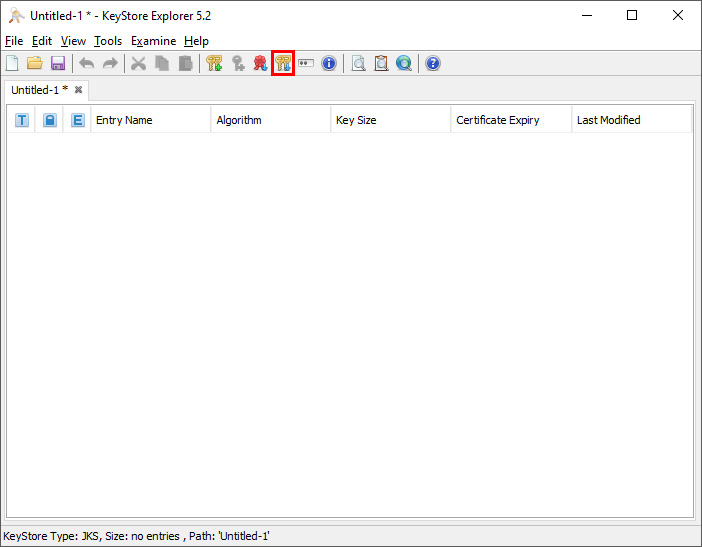Examine the clipboard with the toolbar icon

(x=381, y=63)
